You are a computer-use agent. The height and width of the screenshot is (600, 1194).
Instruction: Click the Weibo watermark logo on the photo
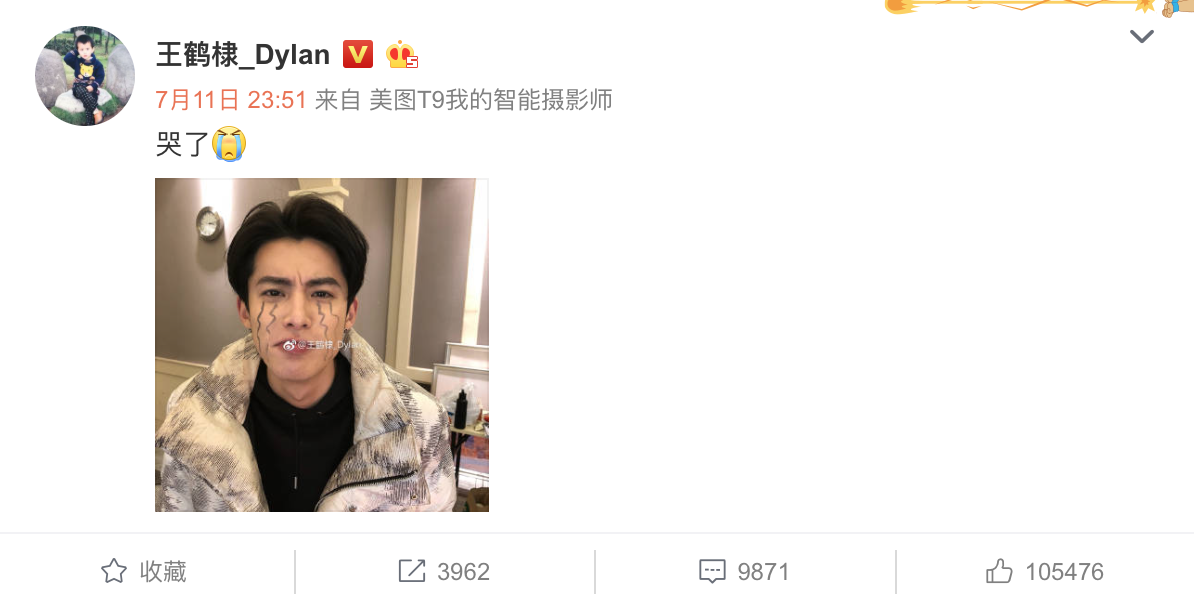click(x=290, y=346)
